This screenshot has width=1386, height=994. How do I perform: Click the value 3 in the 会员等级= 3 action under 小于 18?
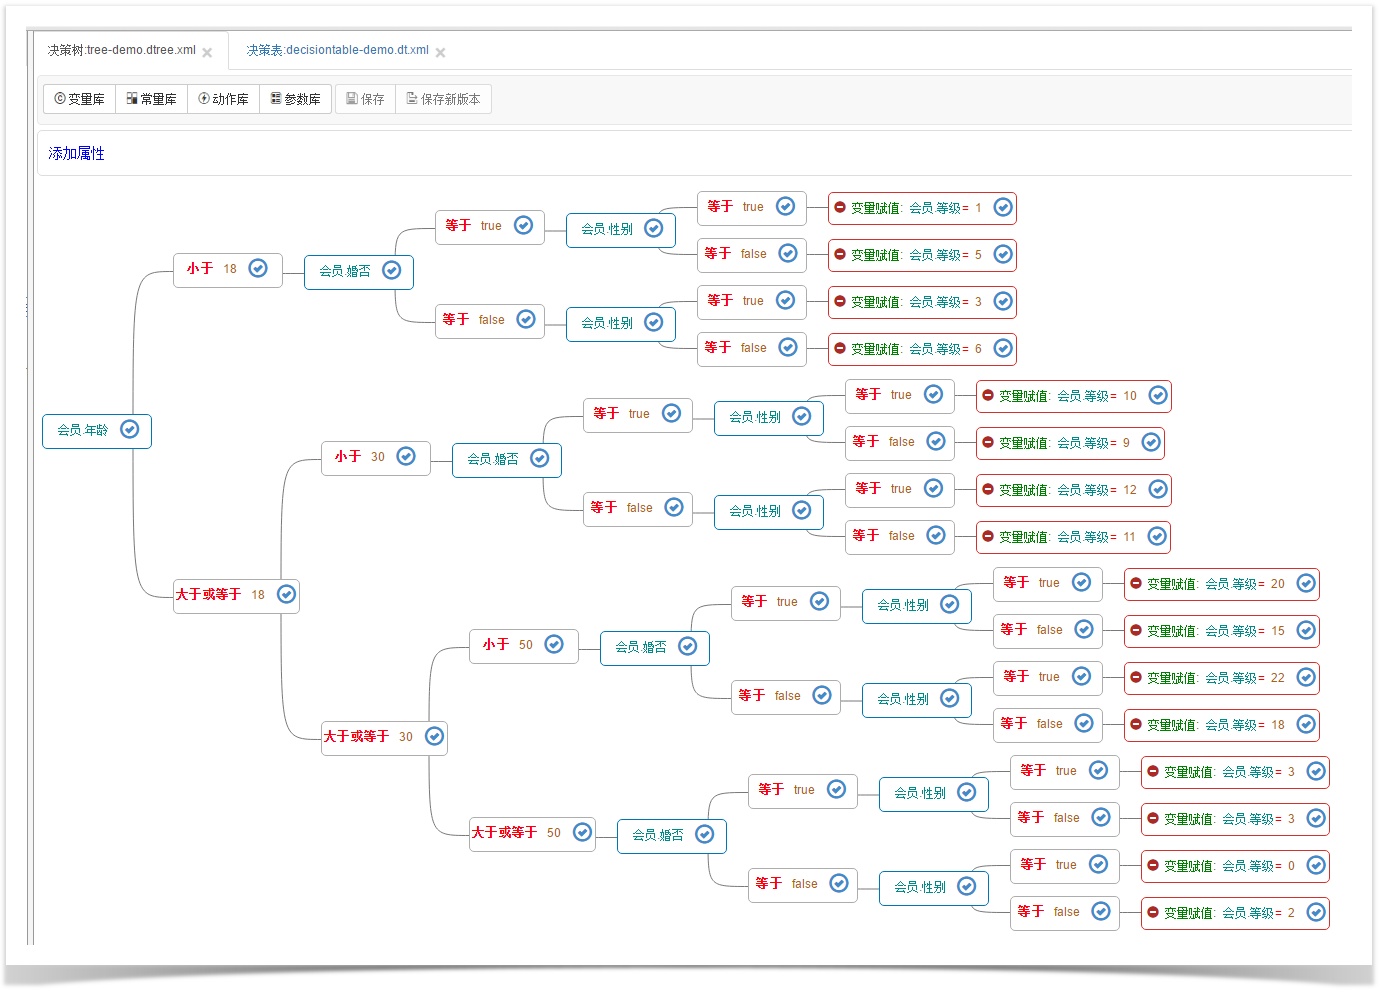pyautogui.click(x=978, y=302)
